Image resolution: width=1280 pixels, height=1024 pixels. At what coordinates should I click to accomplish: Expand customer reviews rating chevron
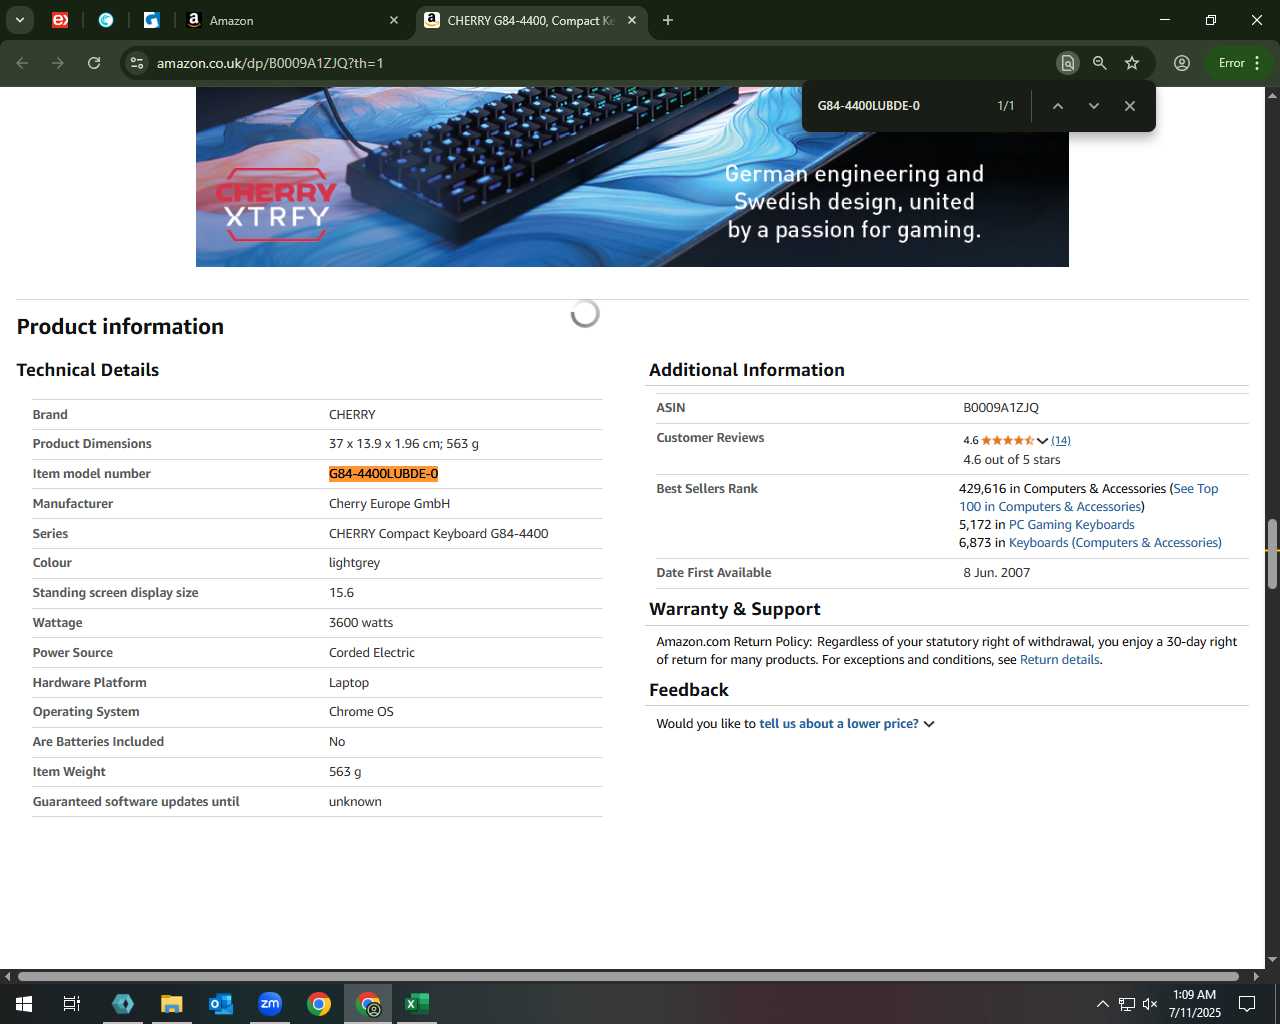coord(1042,441)
